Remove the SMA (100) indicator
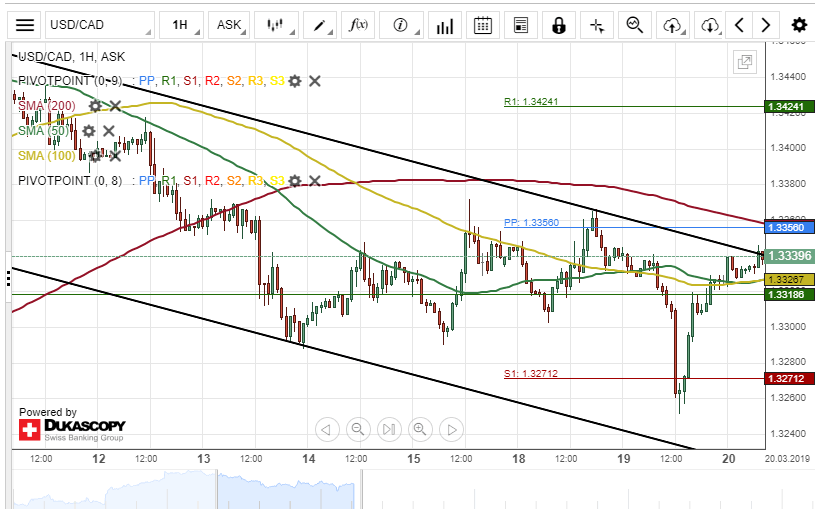 point(115,156)
